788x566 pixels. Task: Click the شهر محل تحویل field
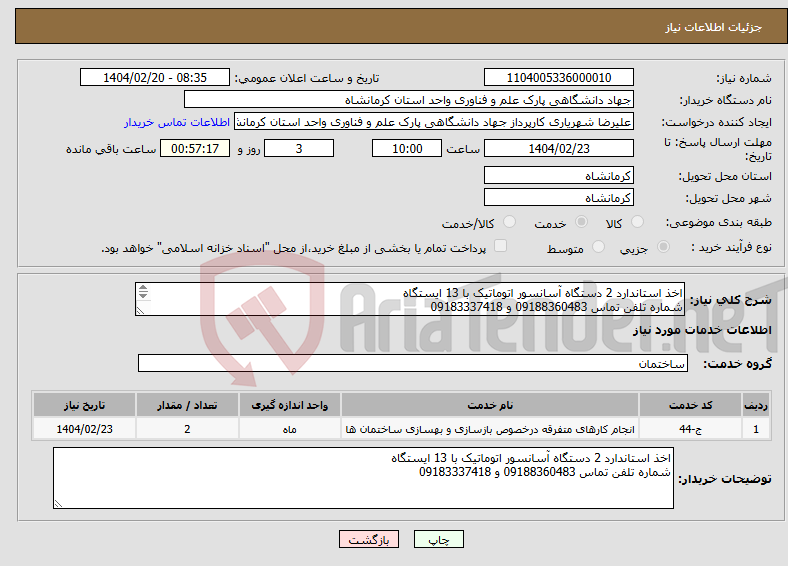pyautogui.click(x=558, y=197)
